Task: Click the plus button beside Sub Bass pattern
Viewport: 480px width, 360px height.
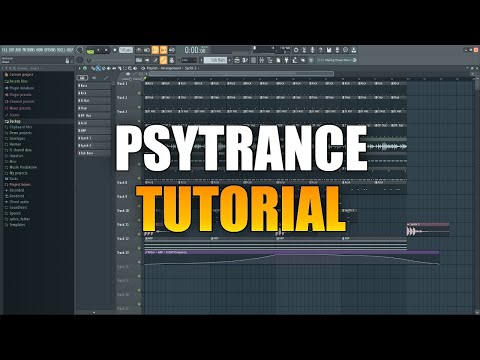Action: pyautogui.click(x=230, y=60)
